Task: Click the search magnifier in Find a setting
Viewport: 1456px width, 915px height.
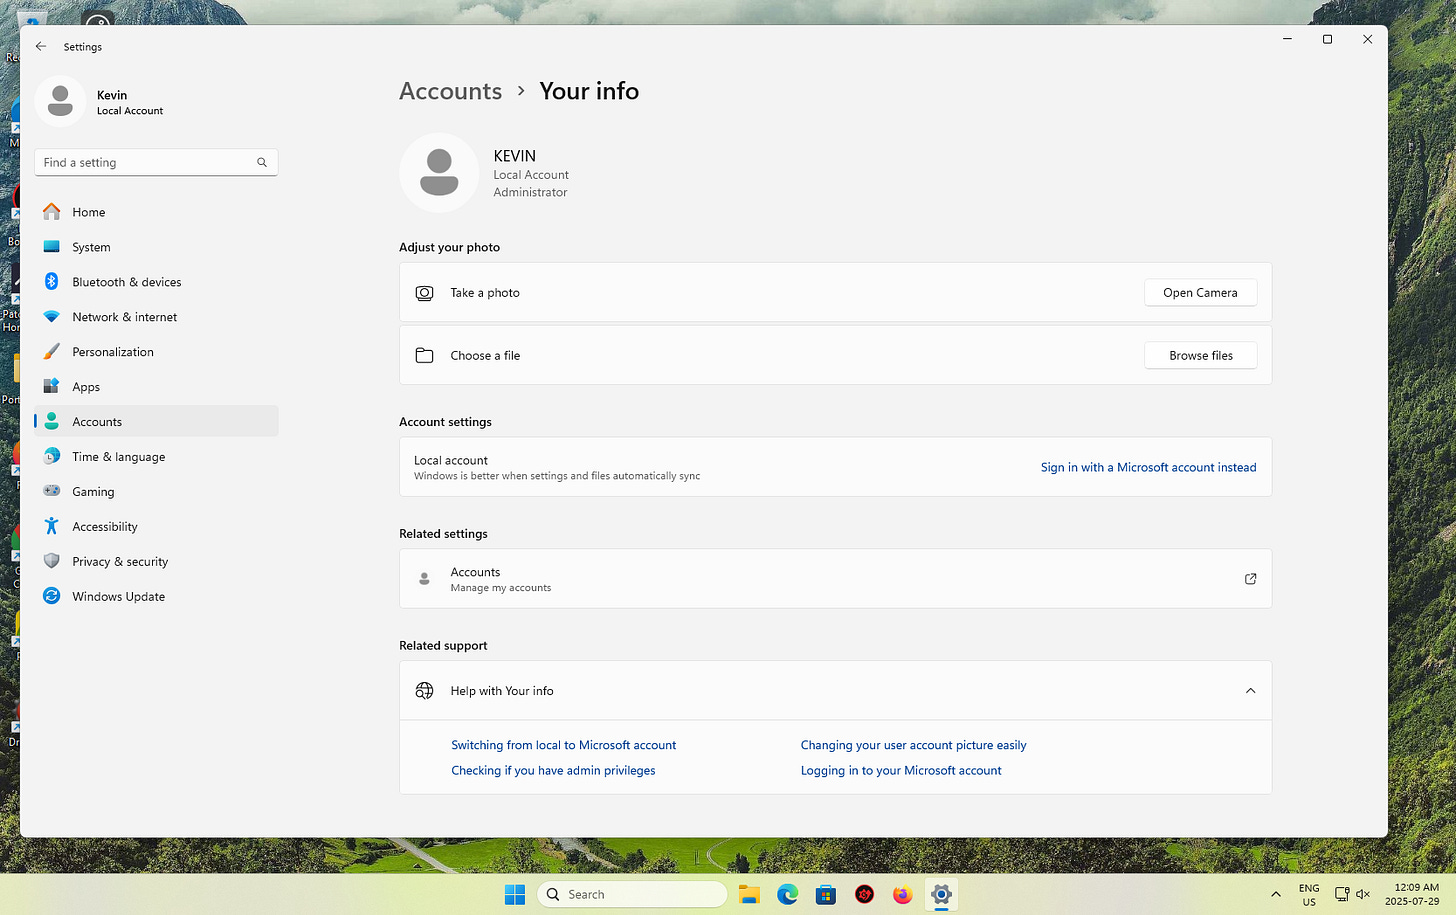Action: tap(262, 162)
